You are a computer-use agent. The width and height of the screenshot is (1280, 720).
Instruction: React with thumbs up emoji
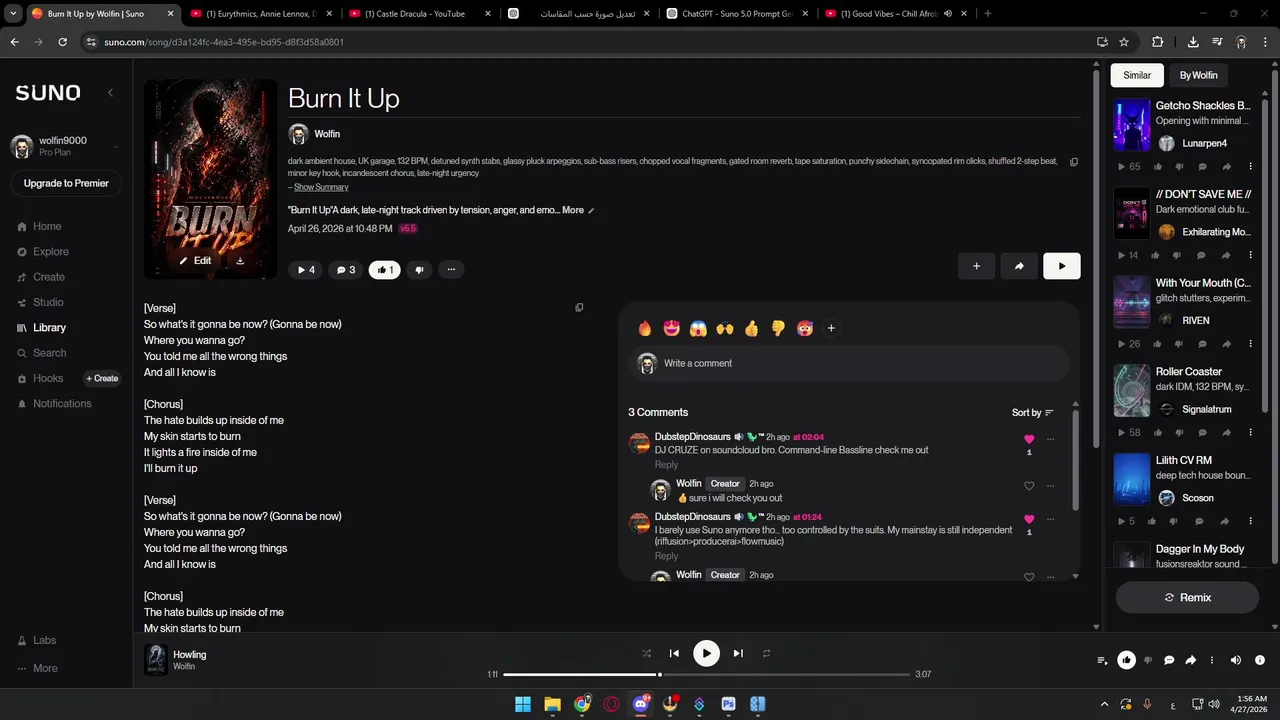click(x=752, y=328)
